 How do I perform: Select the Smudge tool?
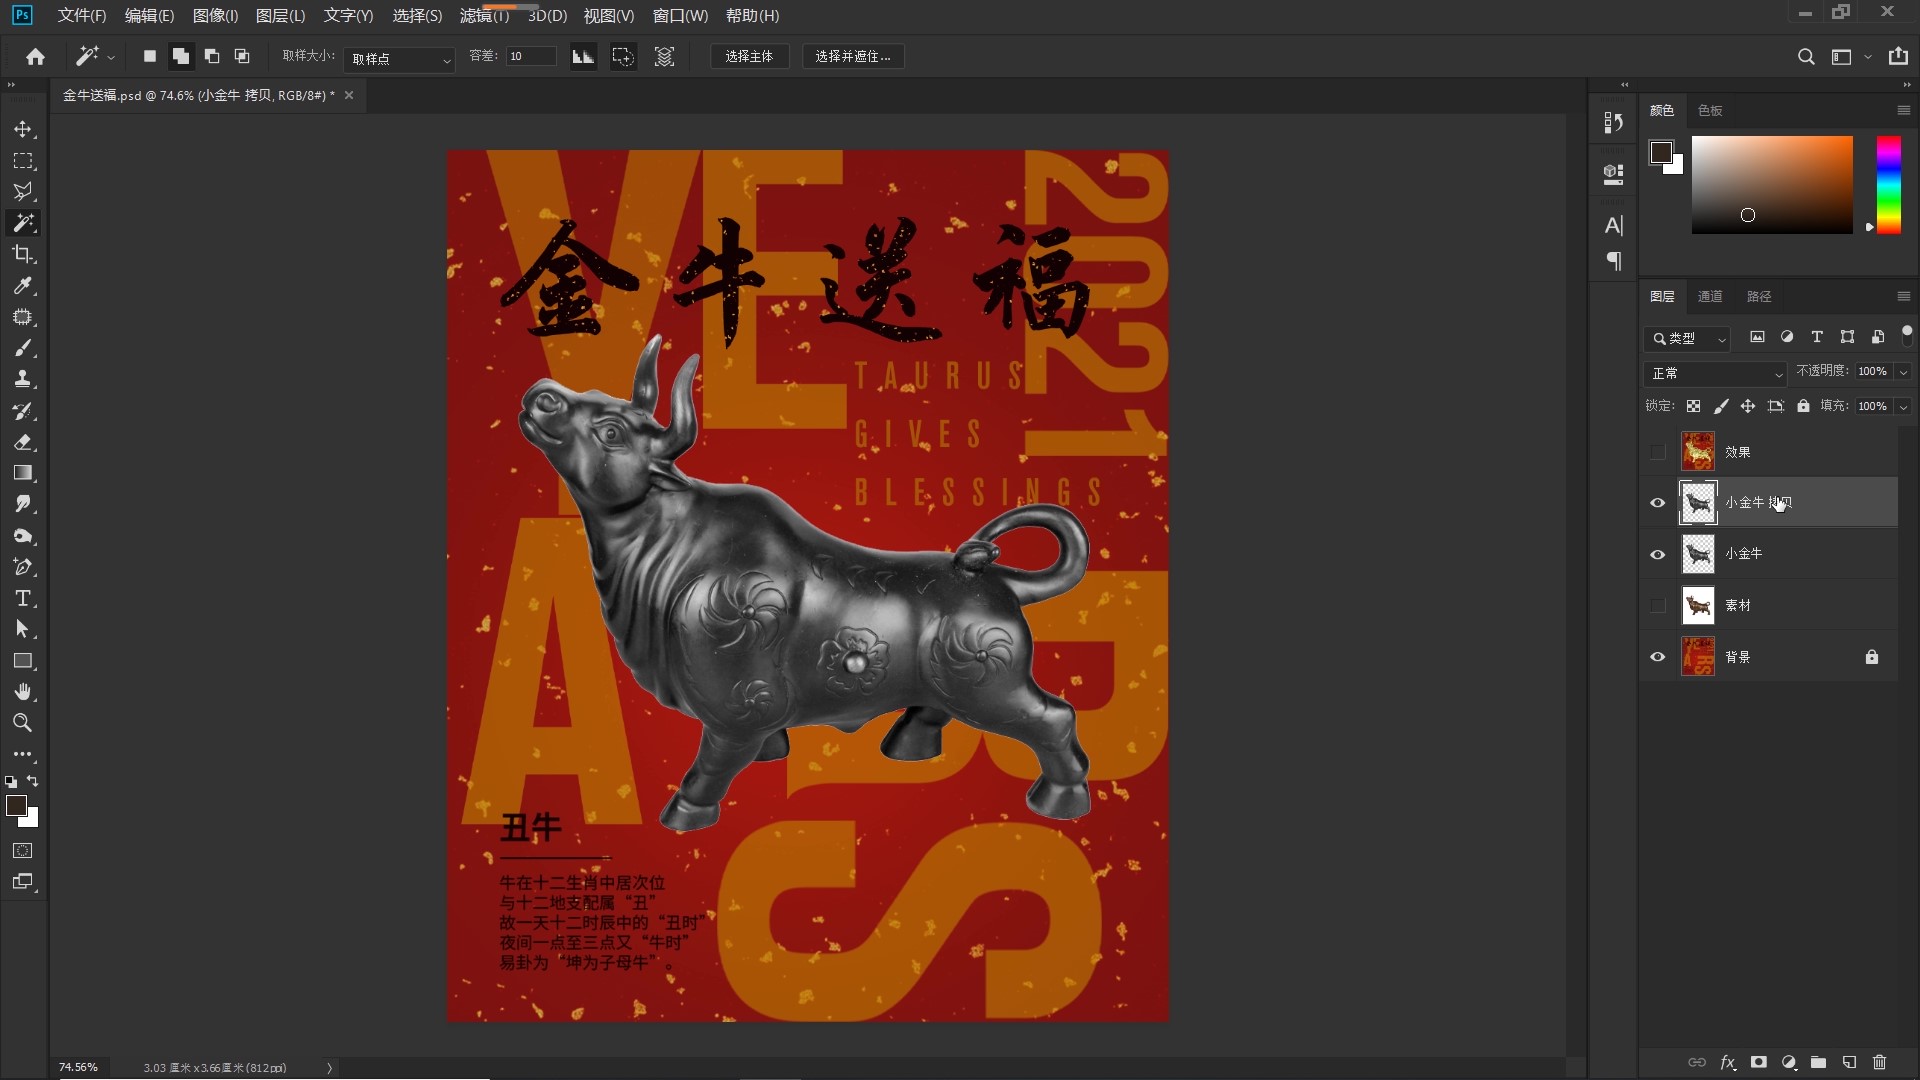click(23, 504)
